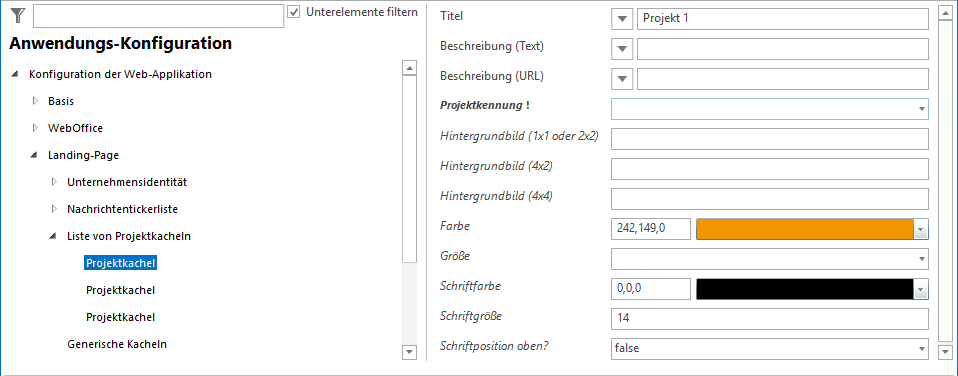Select Konfiguration der Web-Applikation item

120,75
